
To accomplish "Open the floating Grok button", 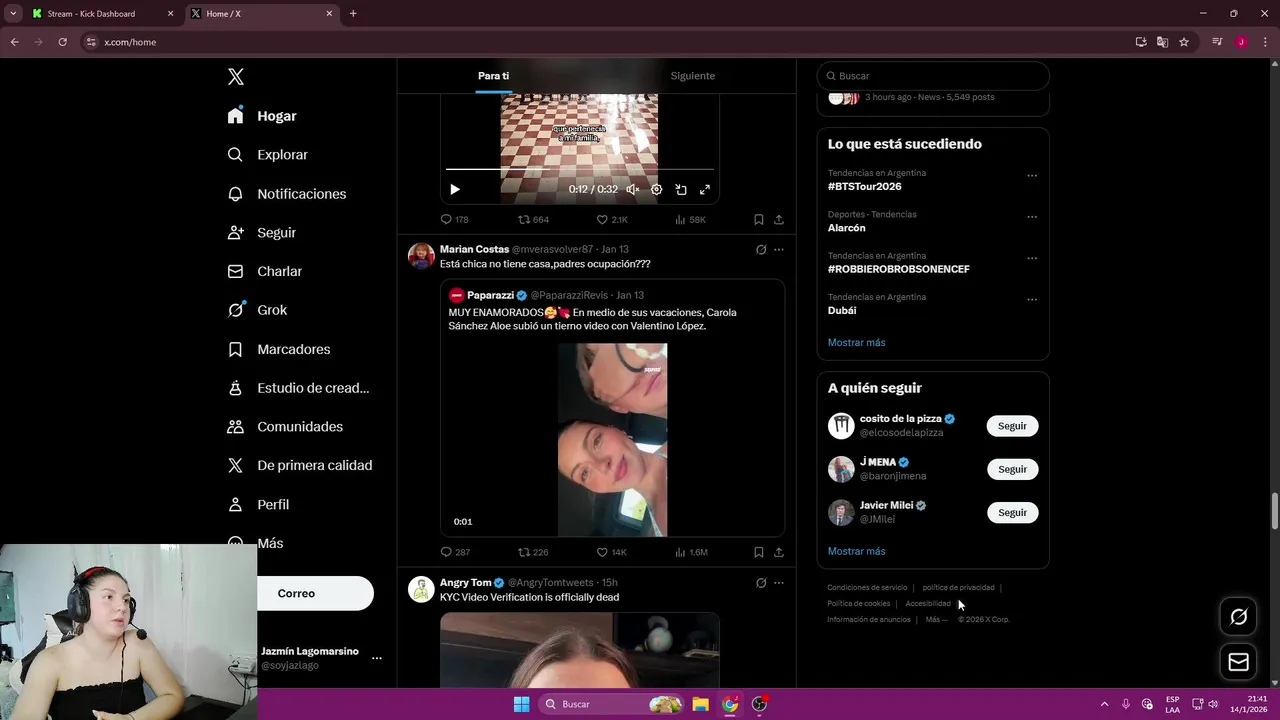I will point(1238,617).
